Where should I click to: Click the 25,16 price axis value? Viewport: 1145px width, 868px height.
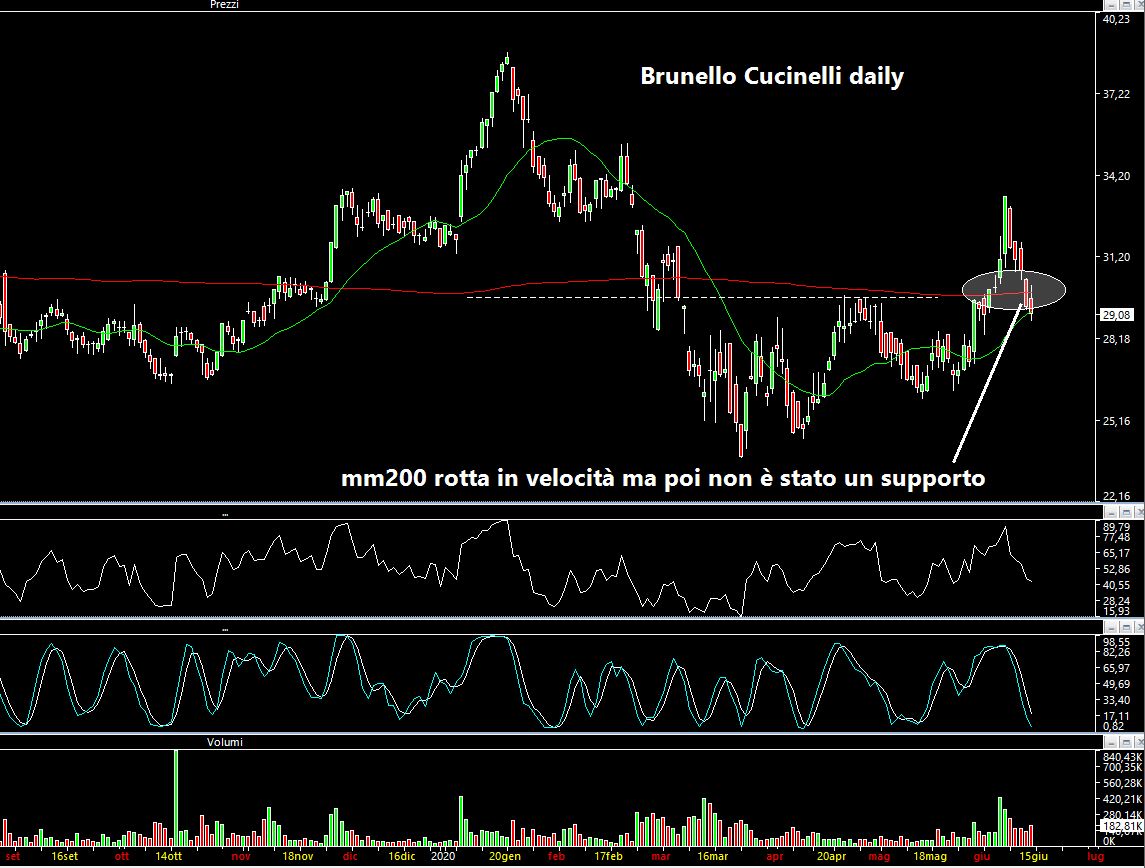click(1117, 421)
